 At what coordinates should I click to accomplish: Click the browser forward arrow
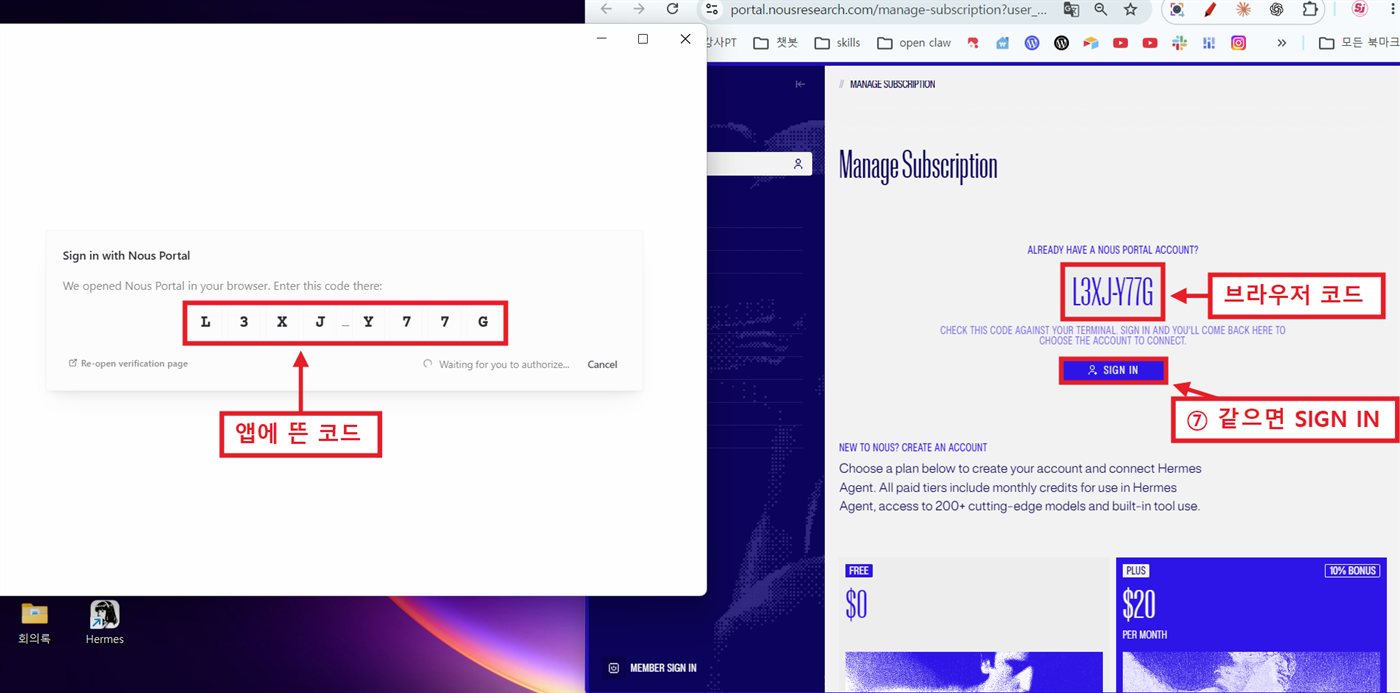639,9
